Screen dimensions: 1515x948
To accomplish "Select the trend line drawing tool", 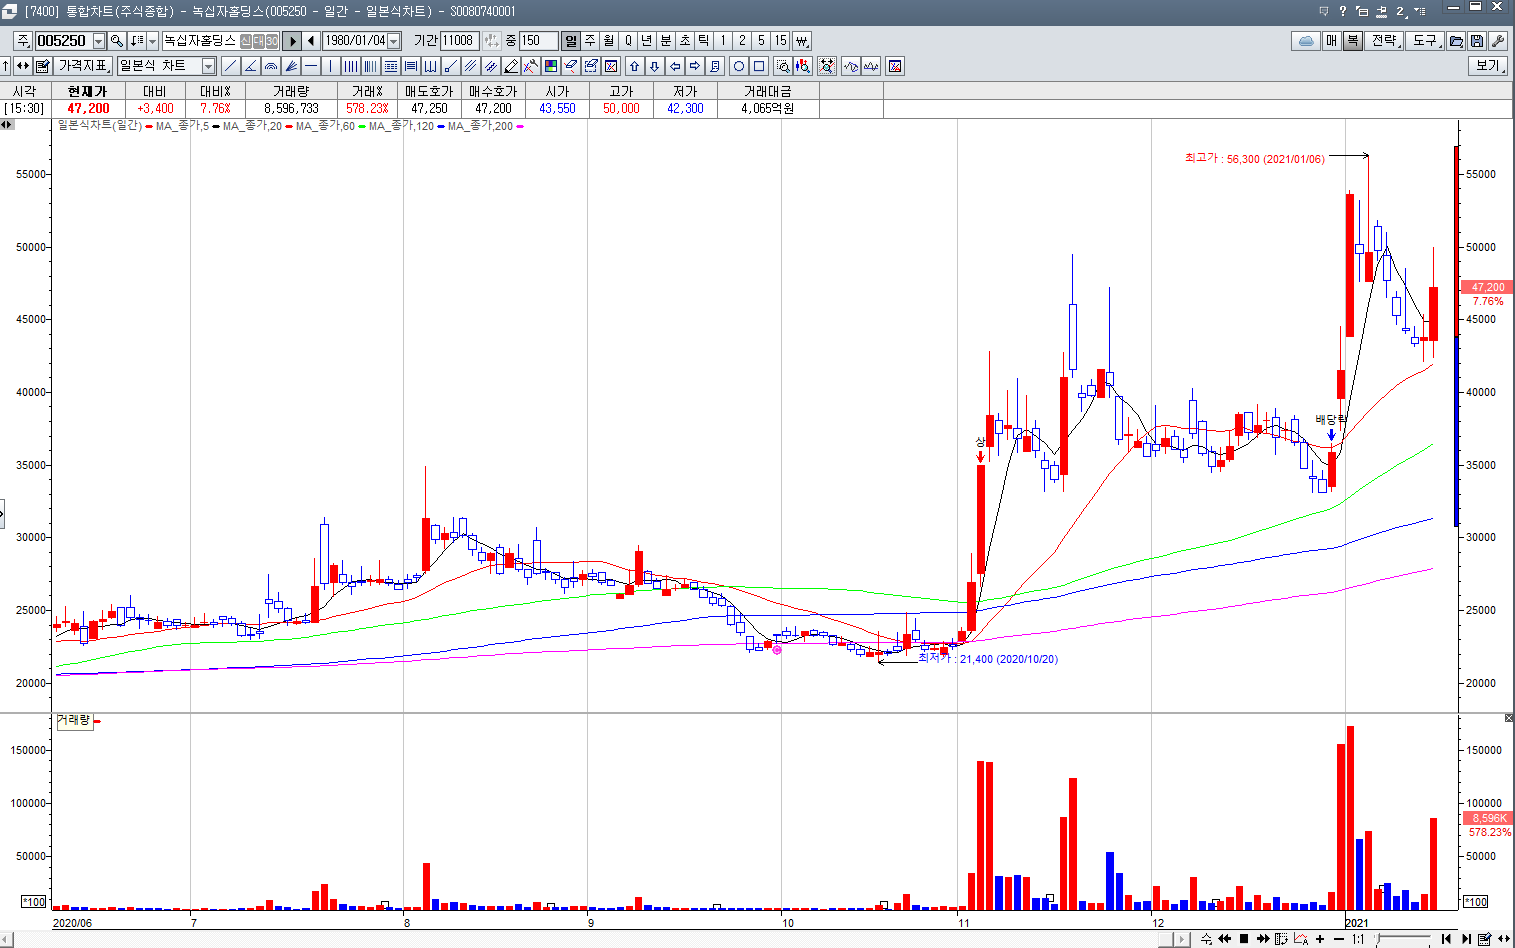I will point(230,66).
